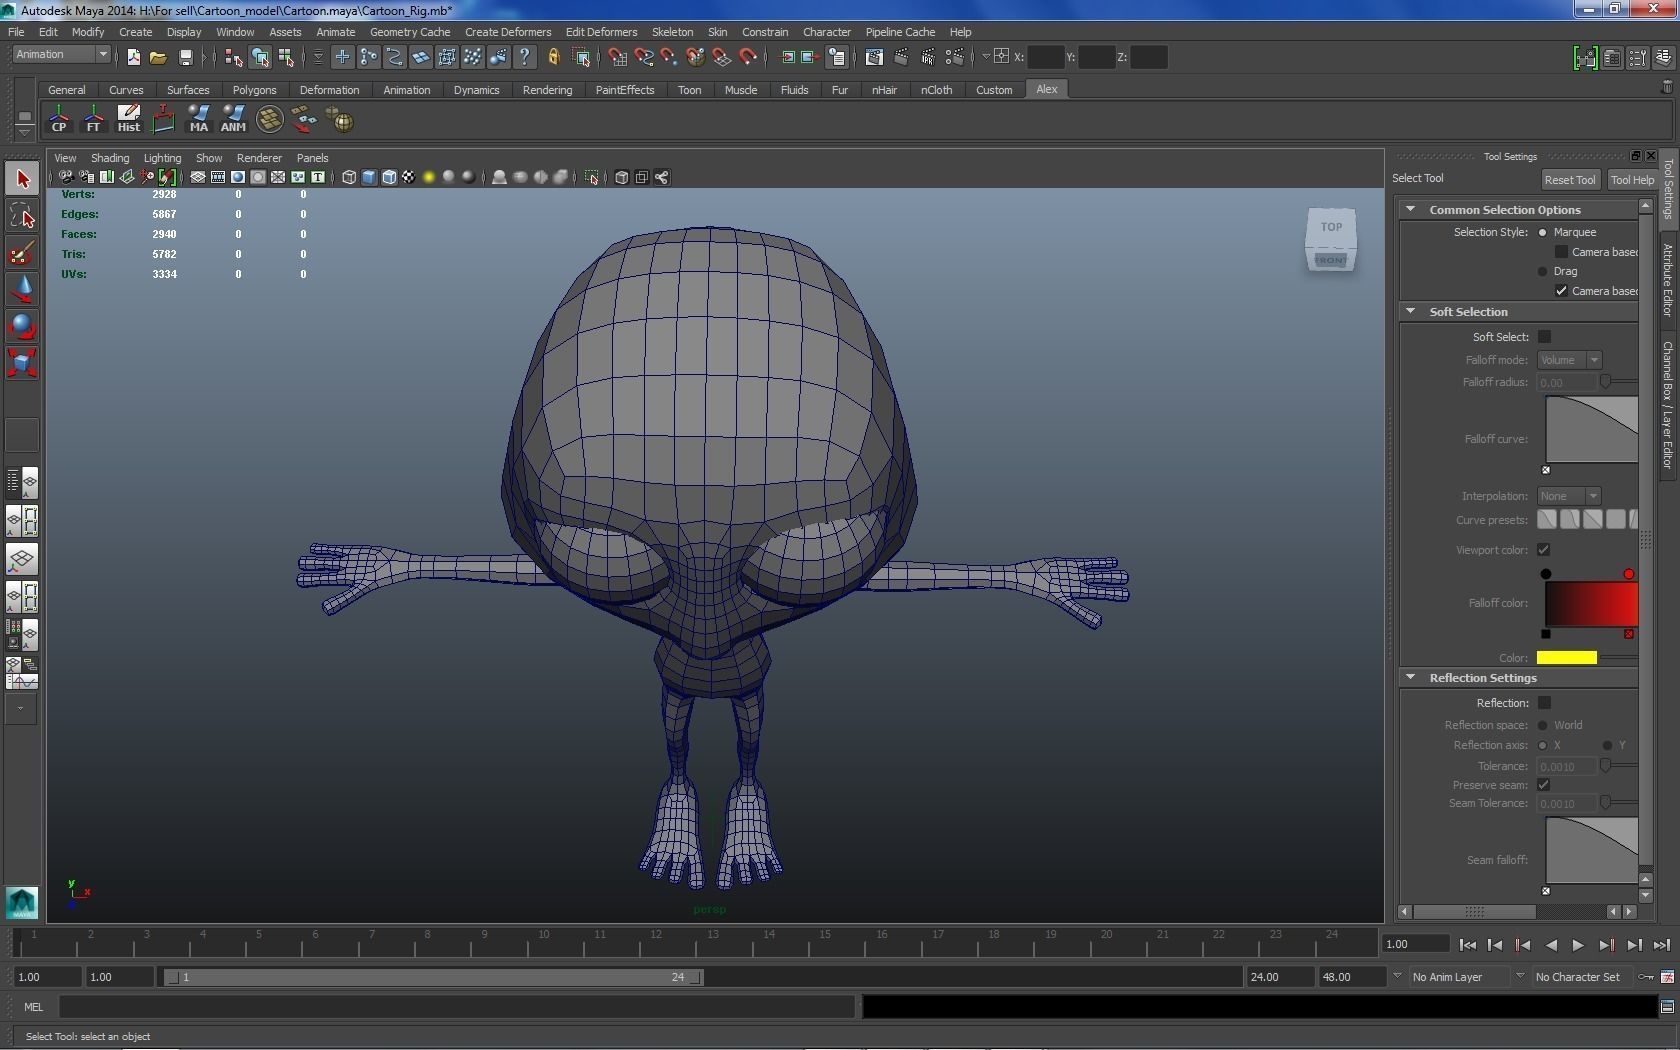Viewport: 1680px width, 1050px height.
Task: Click the red Falloff color ramp
Action: pos(1591,603)
